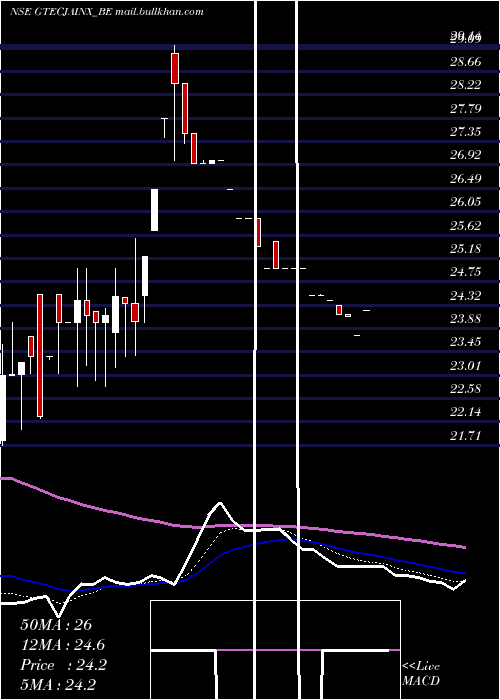This screenshot has width=500, height=700.
Task: Click the large white candlestick below 26.49 line
Action: pyautogui.click(x=154, y=210)
